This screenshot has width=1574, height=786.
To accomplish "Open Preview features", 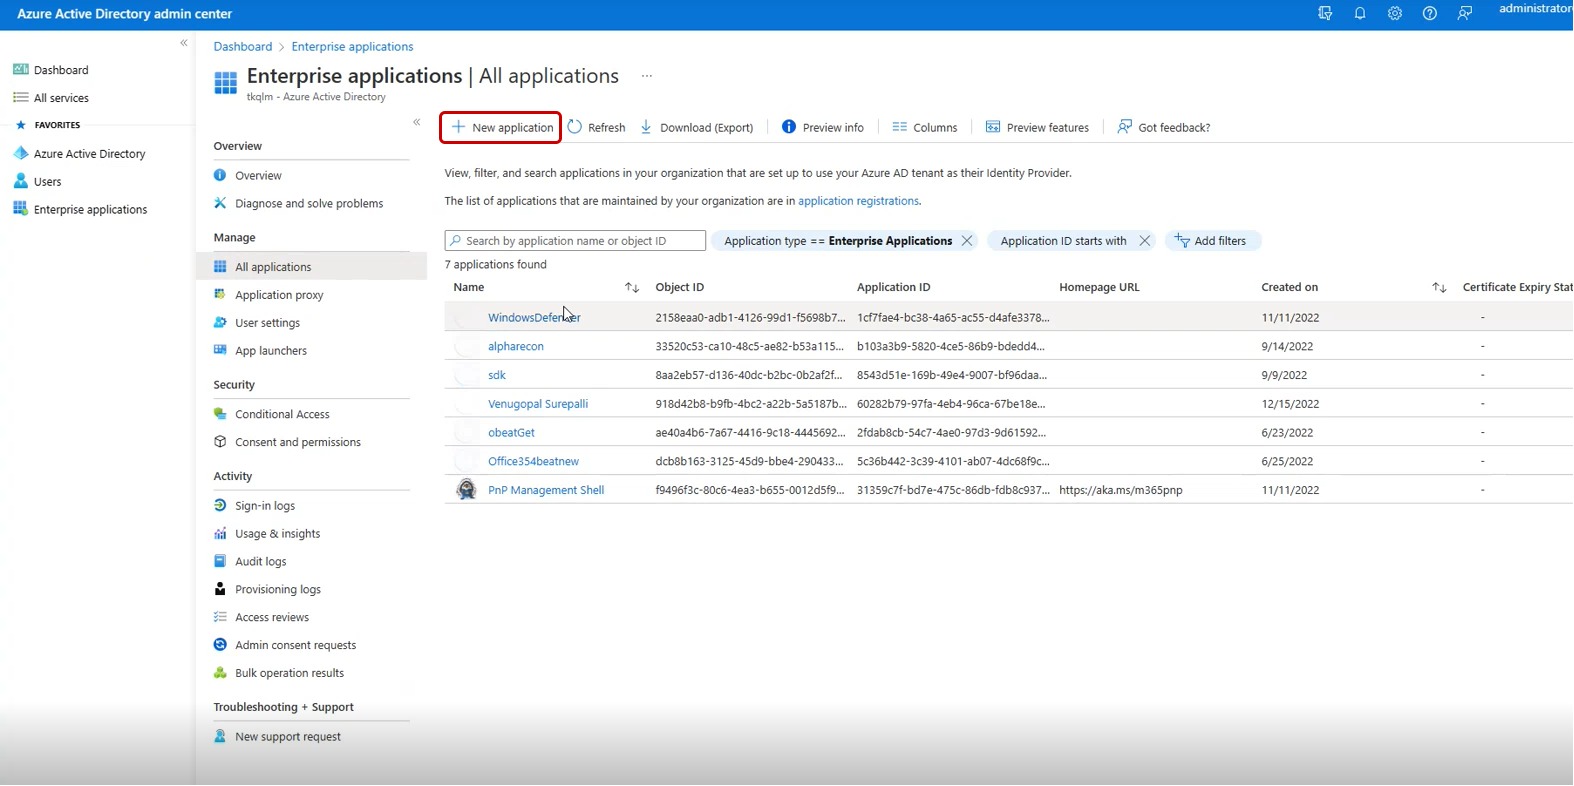I will [x=1037, y=127].
